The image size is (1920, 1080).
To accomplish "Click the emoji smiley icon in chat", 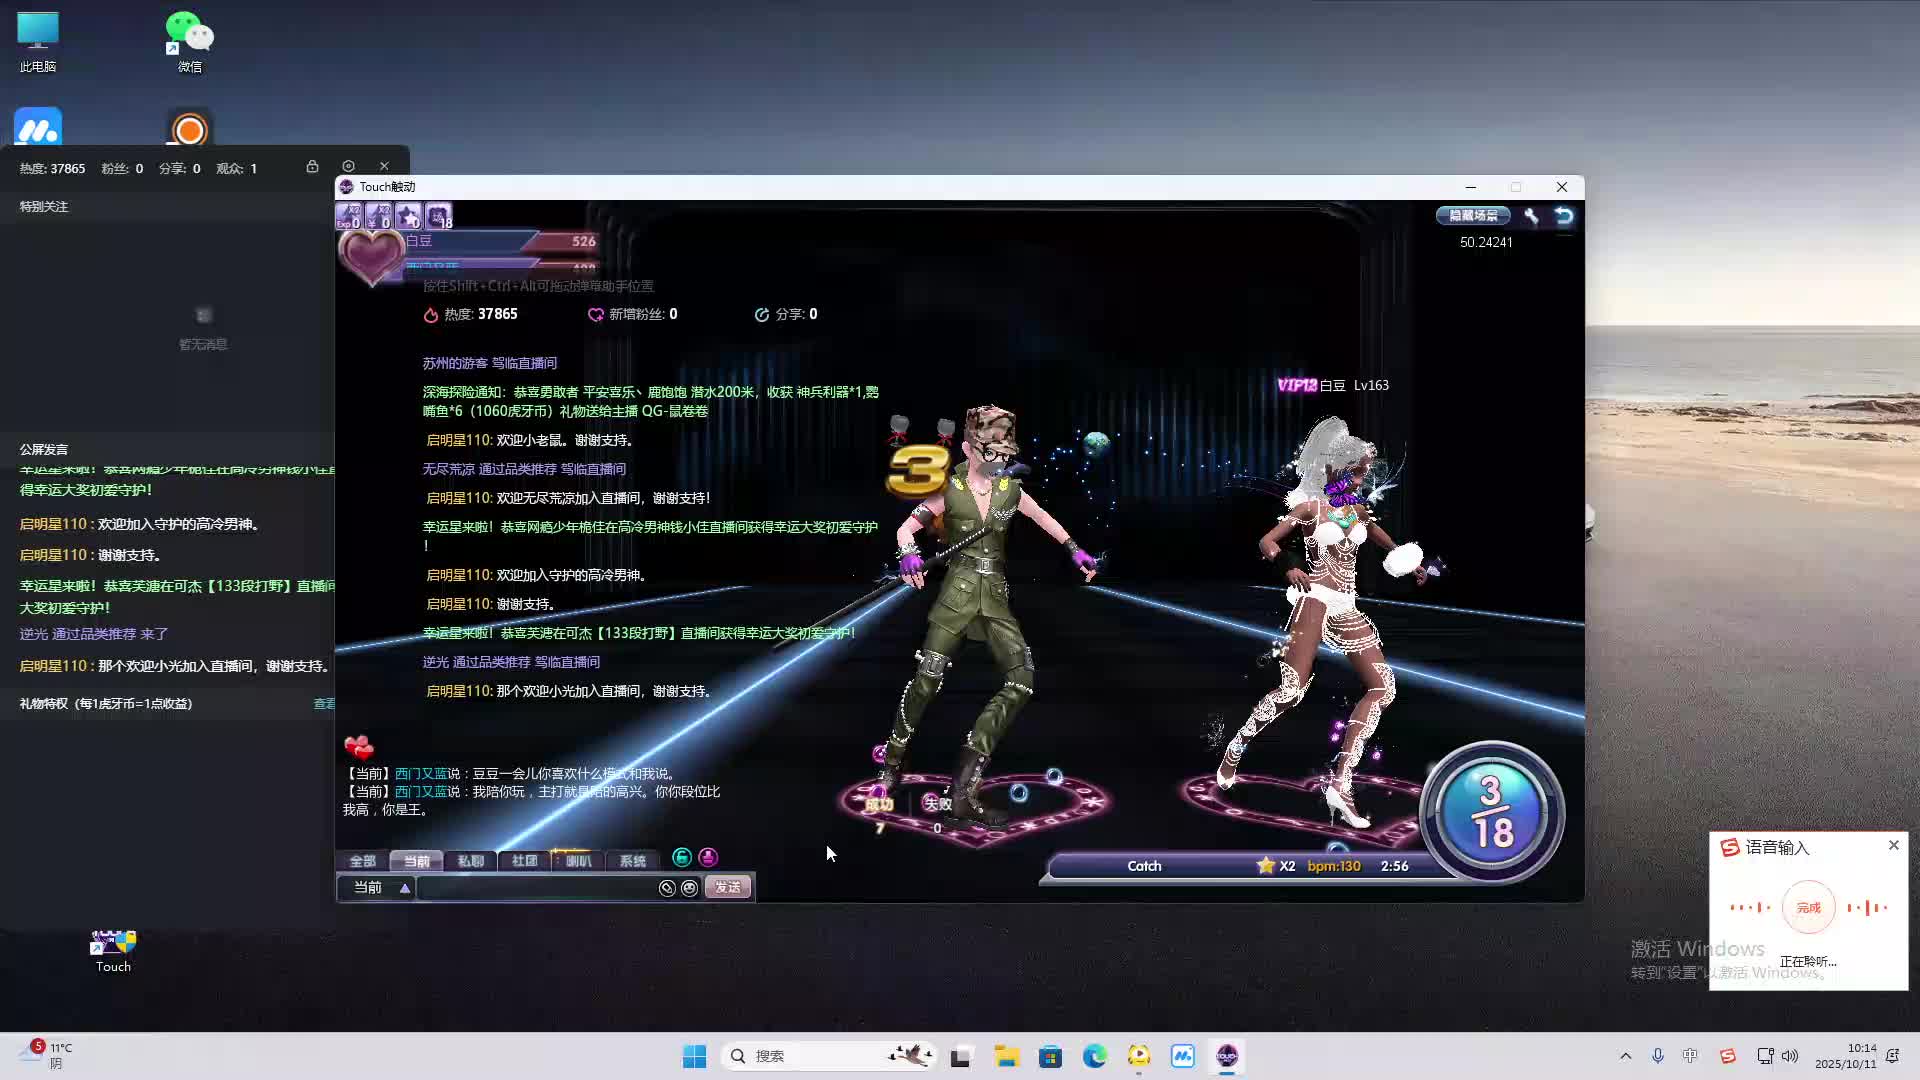I will [690, 888].
